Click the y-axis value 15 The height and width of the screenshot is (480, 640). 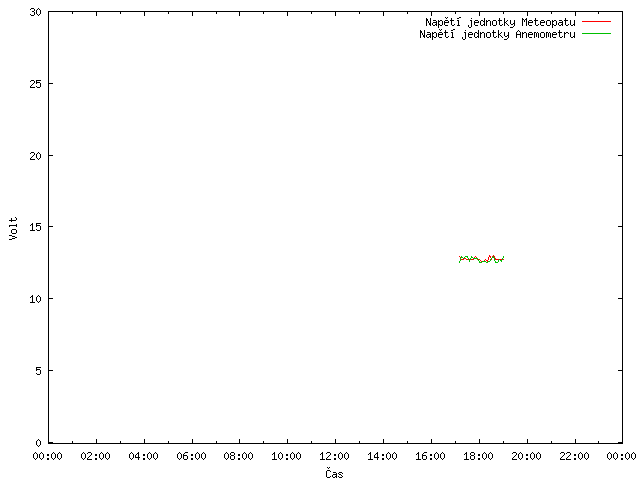tap(36, 227)
